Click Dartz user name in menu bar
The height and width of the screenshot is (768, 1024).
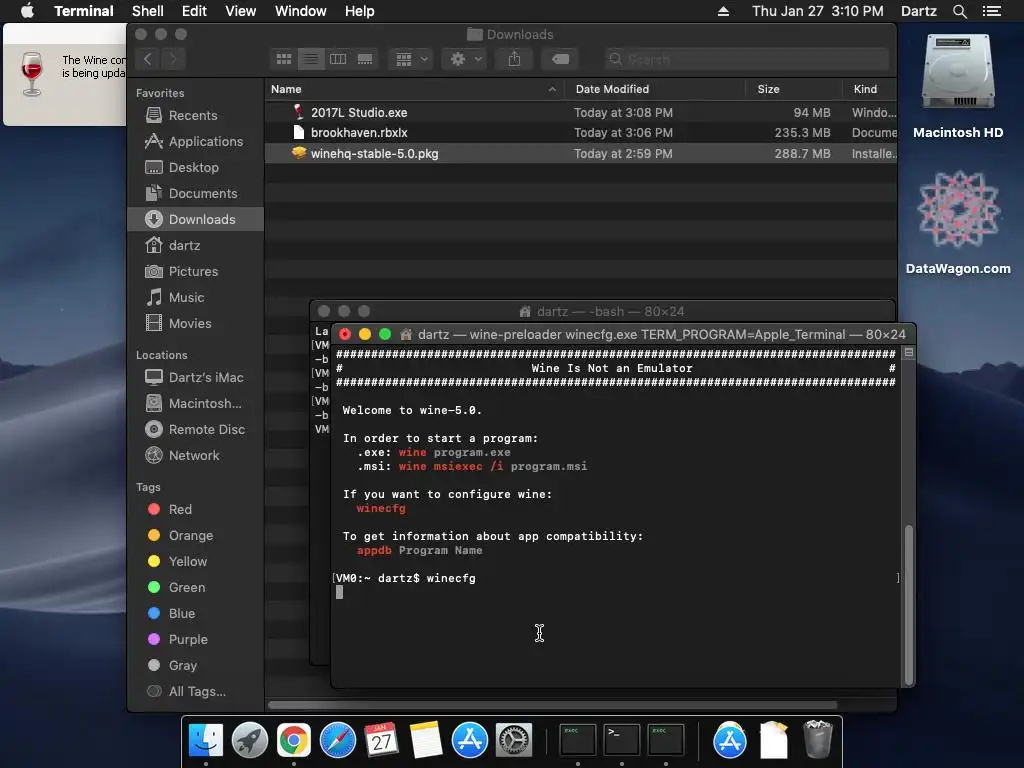[x=919, y=11]
